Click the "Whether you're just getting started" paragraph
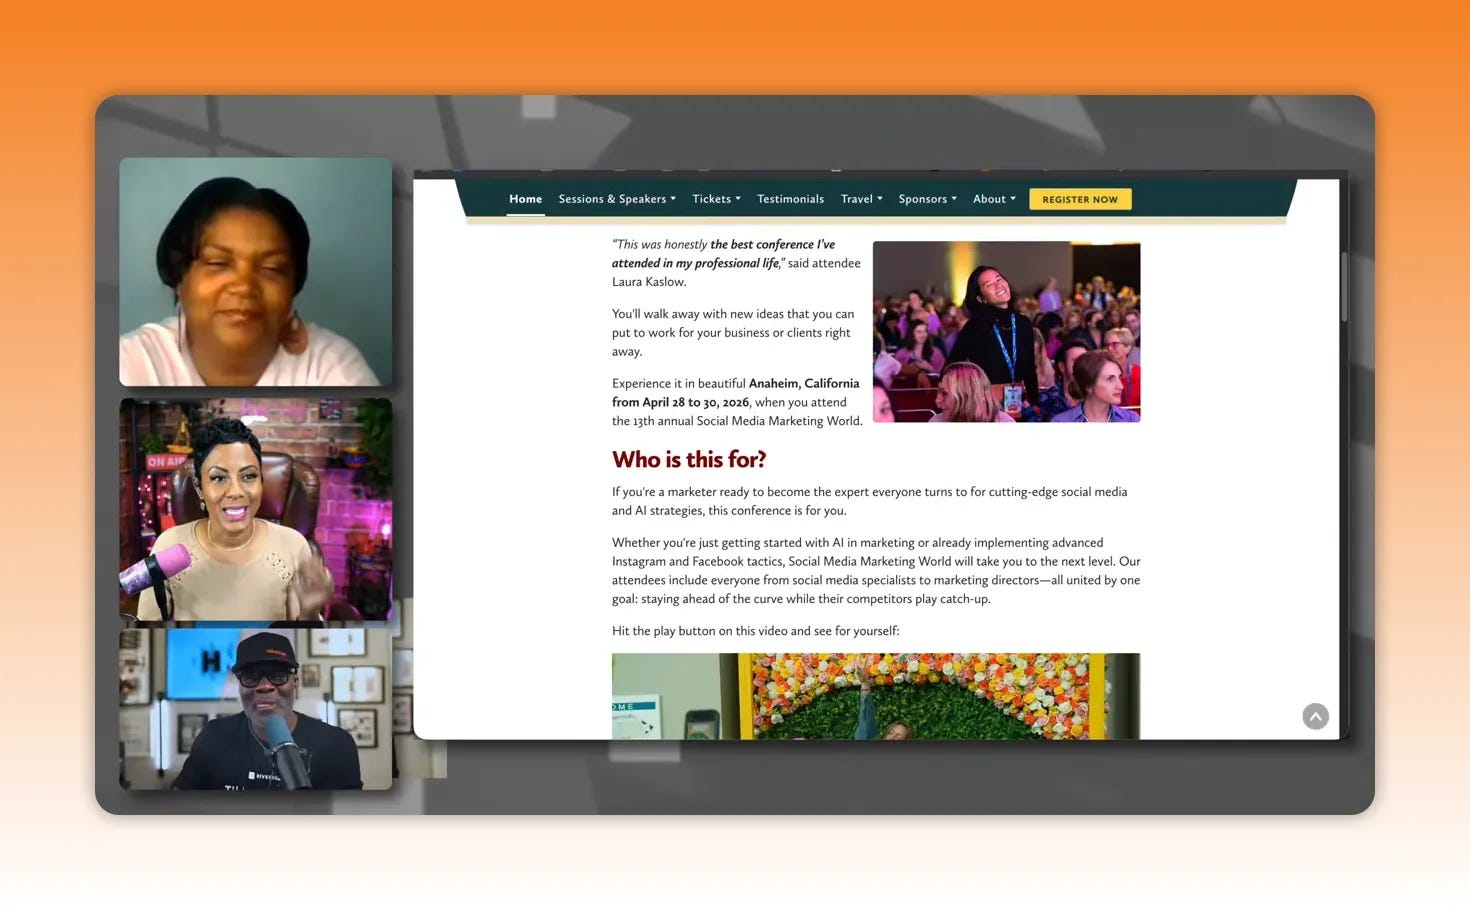Screen dimensions: 1470x910 (876, 571)
